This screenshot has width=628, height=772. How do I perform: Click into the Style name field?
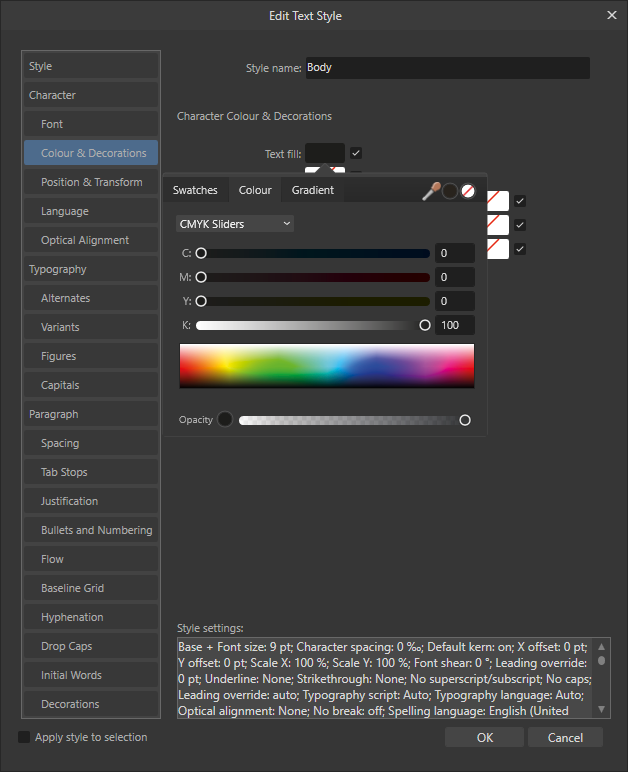pos(448,67)
